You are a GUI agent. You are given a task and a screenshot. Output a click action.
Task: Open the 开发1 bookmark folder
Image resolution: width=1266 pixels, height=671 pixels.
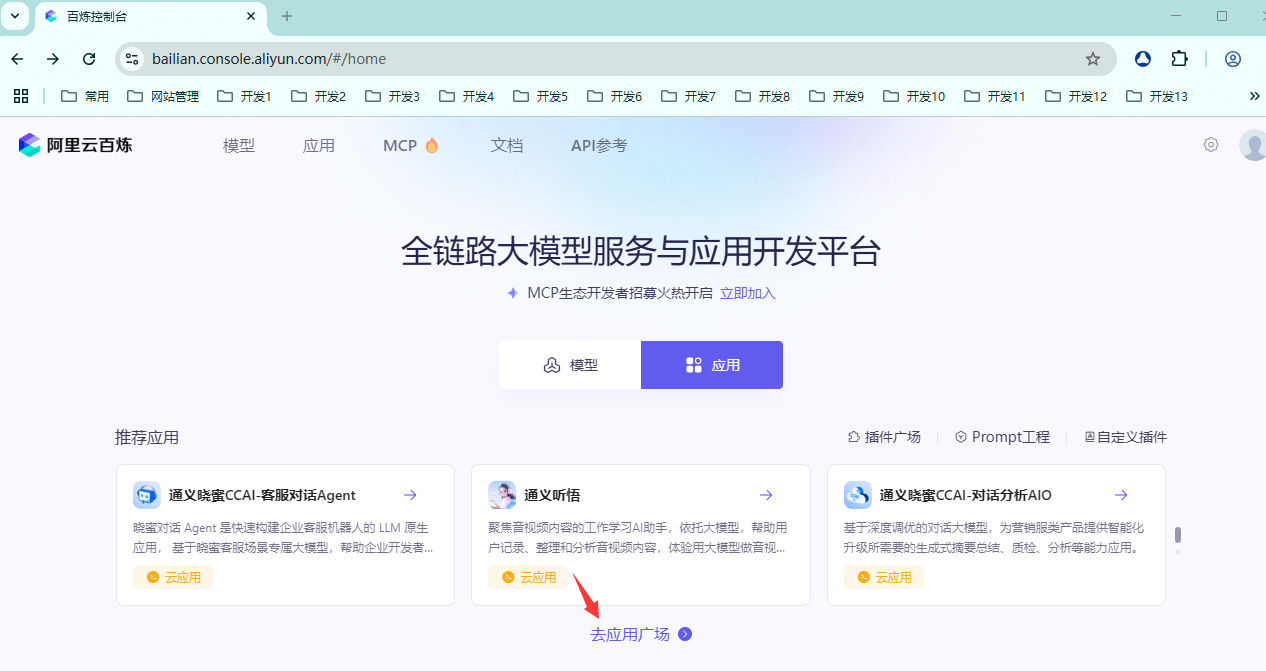(244, 96)
